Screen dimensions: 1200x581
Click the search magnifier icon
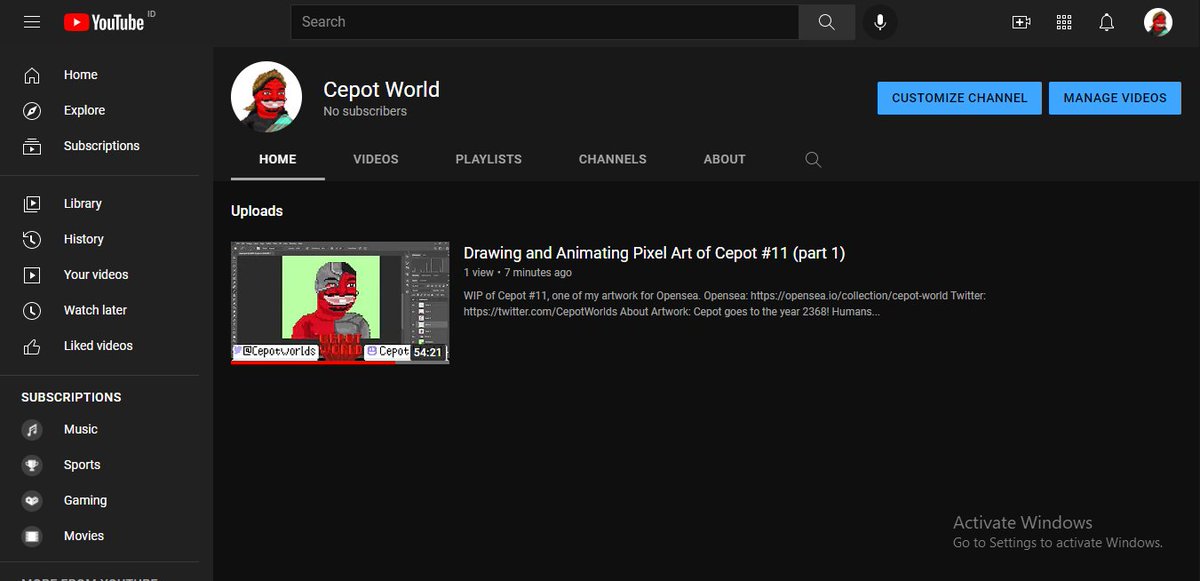point(826,21)
